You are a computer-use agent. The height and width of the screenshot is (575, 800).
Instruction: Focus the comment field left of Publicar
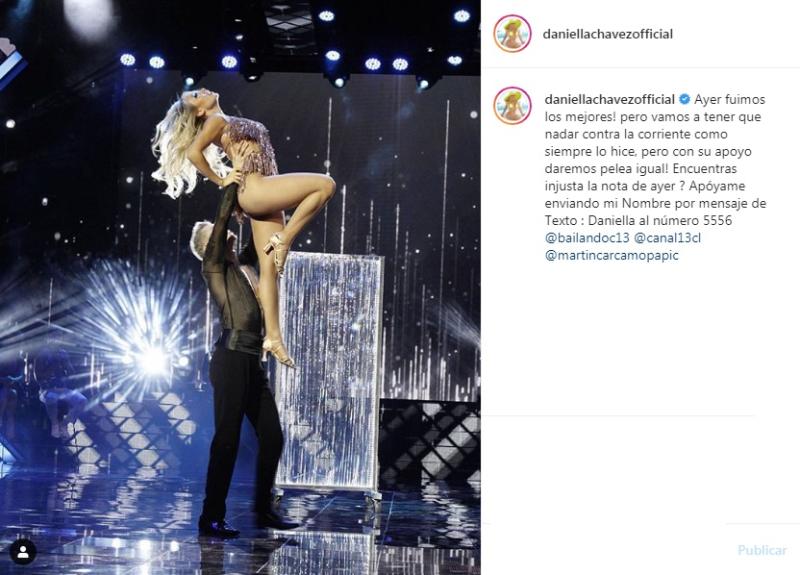607,550
